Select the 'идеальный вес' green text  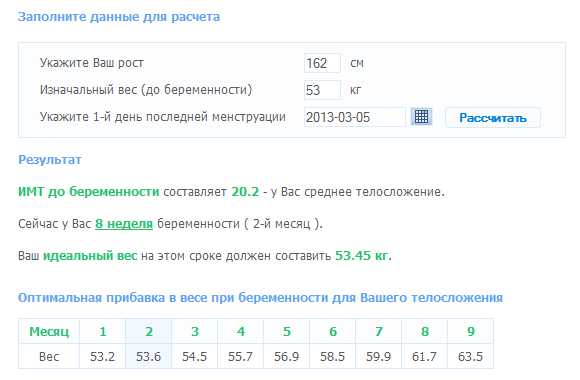tap(90, 256)
